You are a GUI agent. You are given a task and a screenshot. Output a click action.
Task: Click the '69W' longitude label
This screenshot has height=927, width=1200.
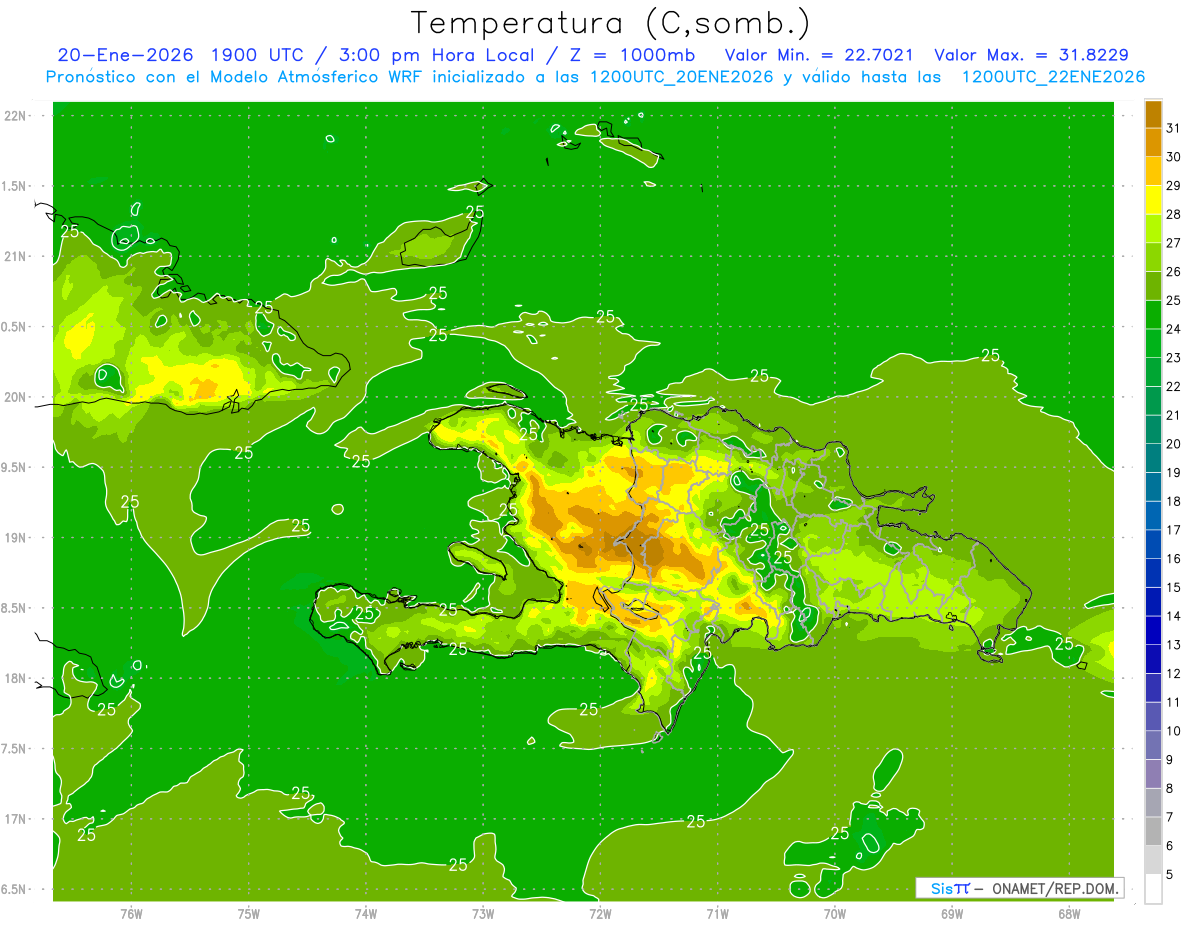coord(952,913)
